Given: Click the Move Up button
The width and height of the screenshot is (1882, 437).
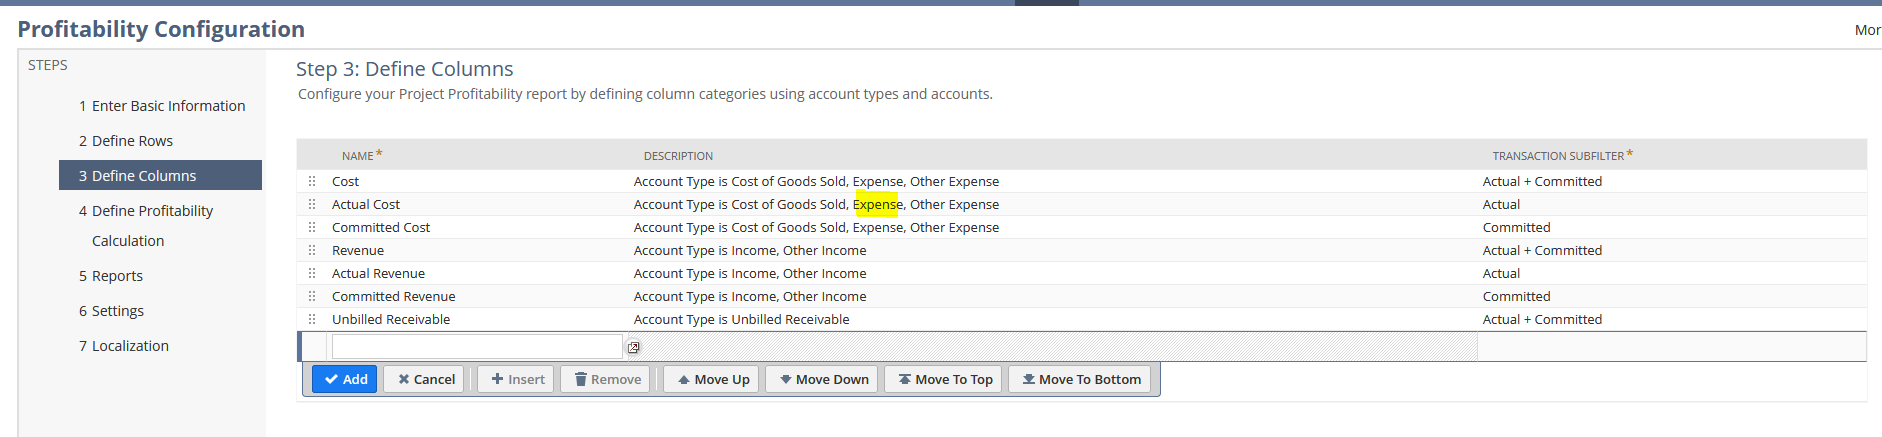Looking at the screenshot, I should tap(712, 379).
